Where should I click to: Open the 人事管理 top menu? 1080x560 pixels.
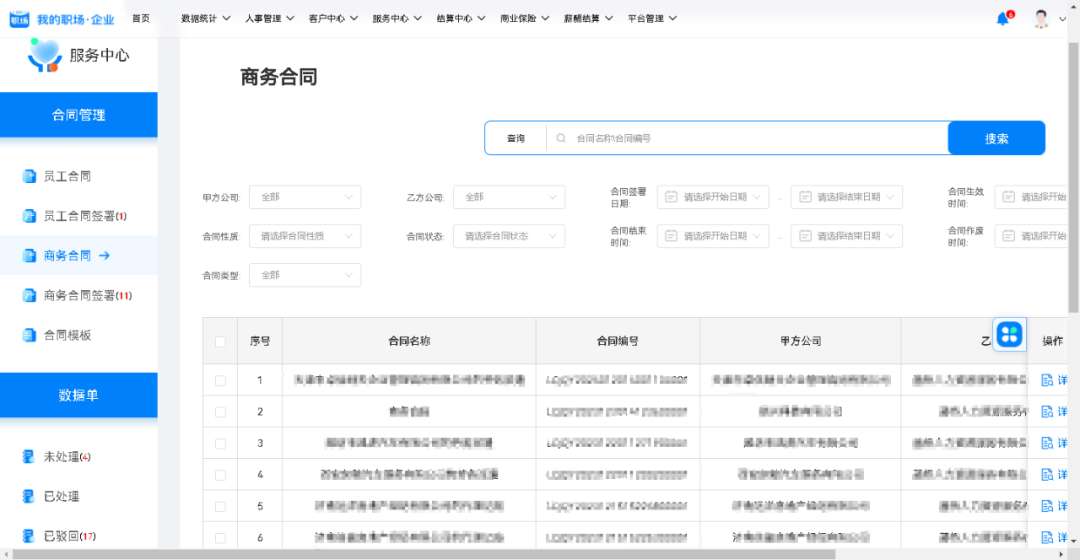pos(269,19)
